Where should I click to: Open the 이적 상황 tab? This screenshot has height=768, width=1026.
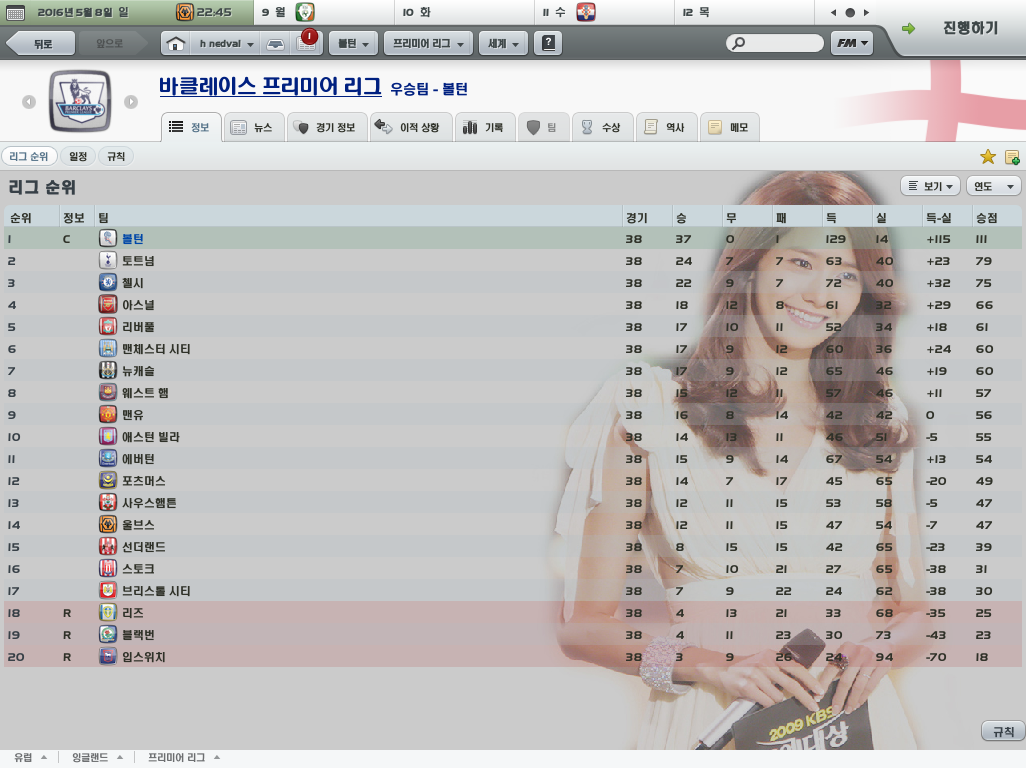point(410,128)
